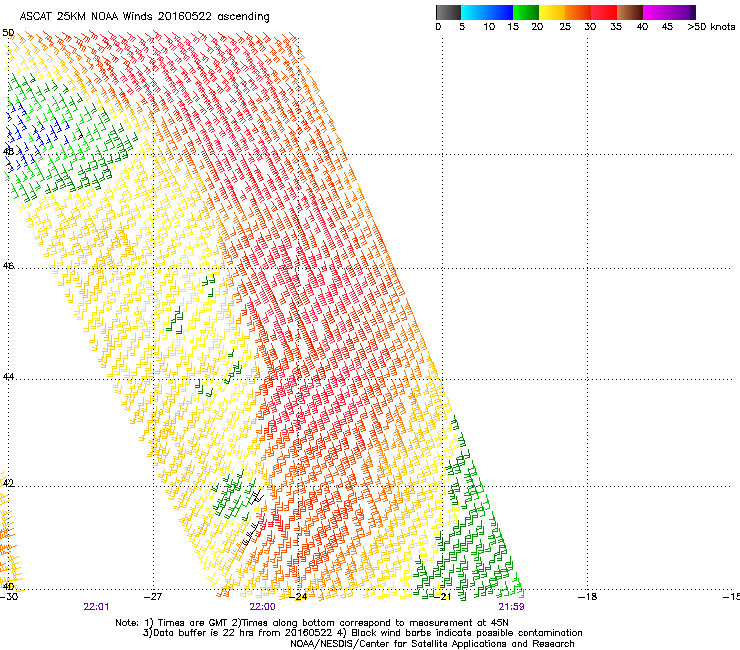Screen dimensions: 740x650
Task: Click the brown 35-40 knots legend swatch
Action: pyautogui.click(x=630, y=12)
